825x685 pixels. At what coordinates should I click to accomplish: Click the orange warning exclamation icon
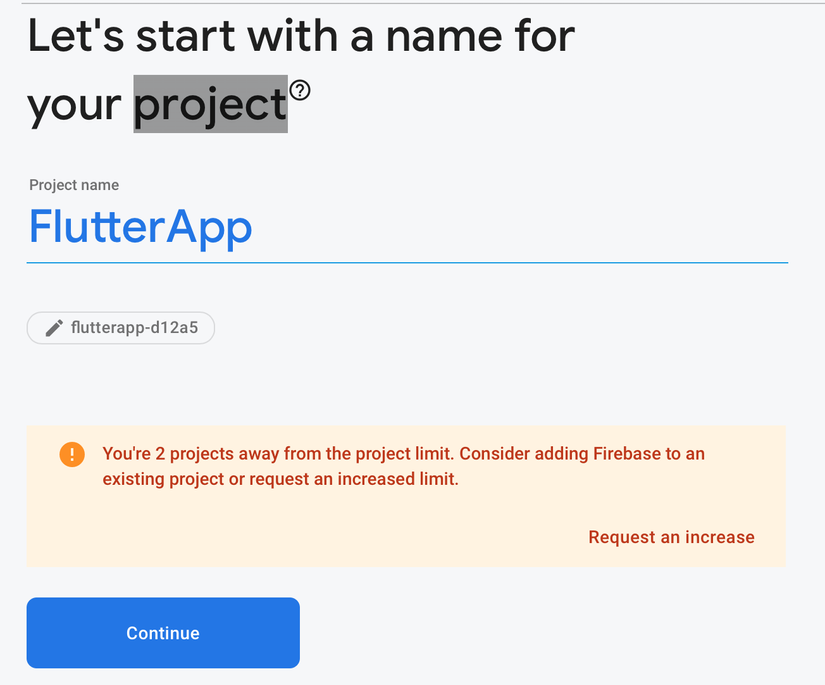tap(72, 454)
